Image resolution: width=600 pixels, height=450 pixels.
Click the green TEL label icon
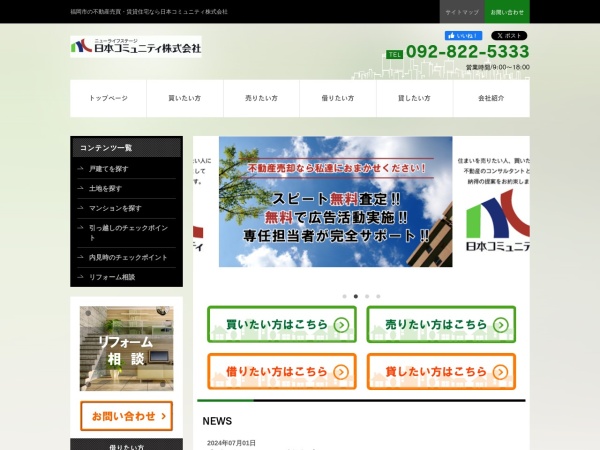(x=395, y=55)
